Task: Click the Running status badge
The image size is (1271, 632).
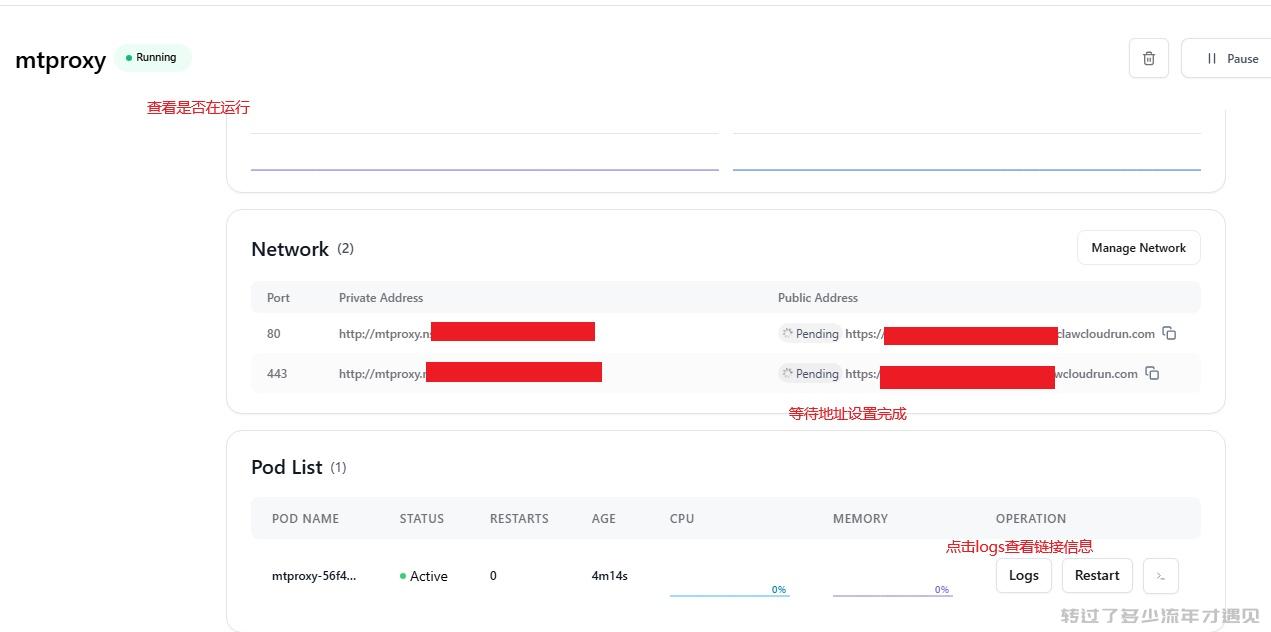Action: pyautogui.click(x=152, y=58)
